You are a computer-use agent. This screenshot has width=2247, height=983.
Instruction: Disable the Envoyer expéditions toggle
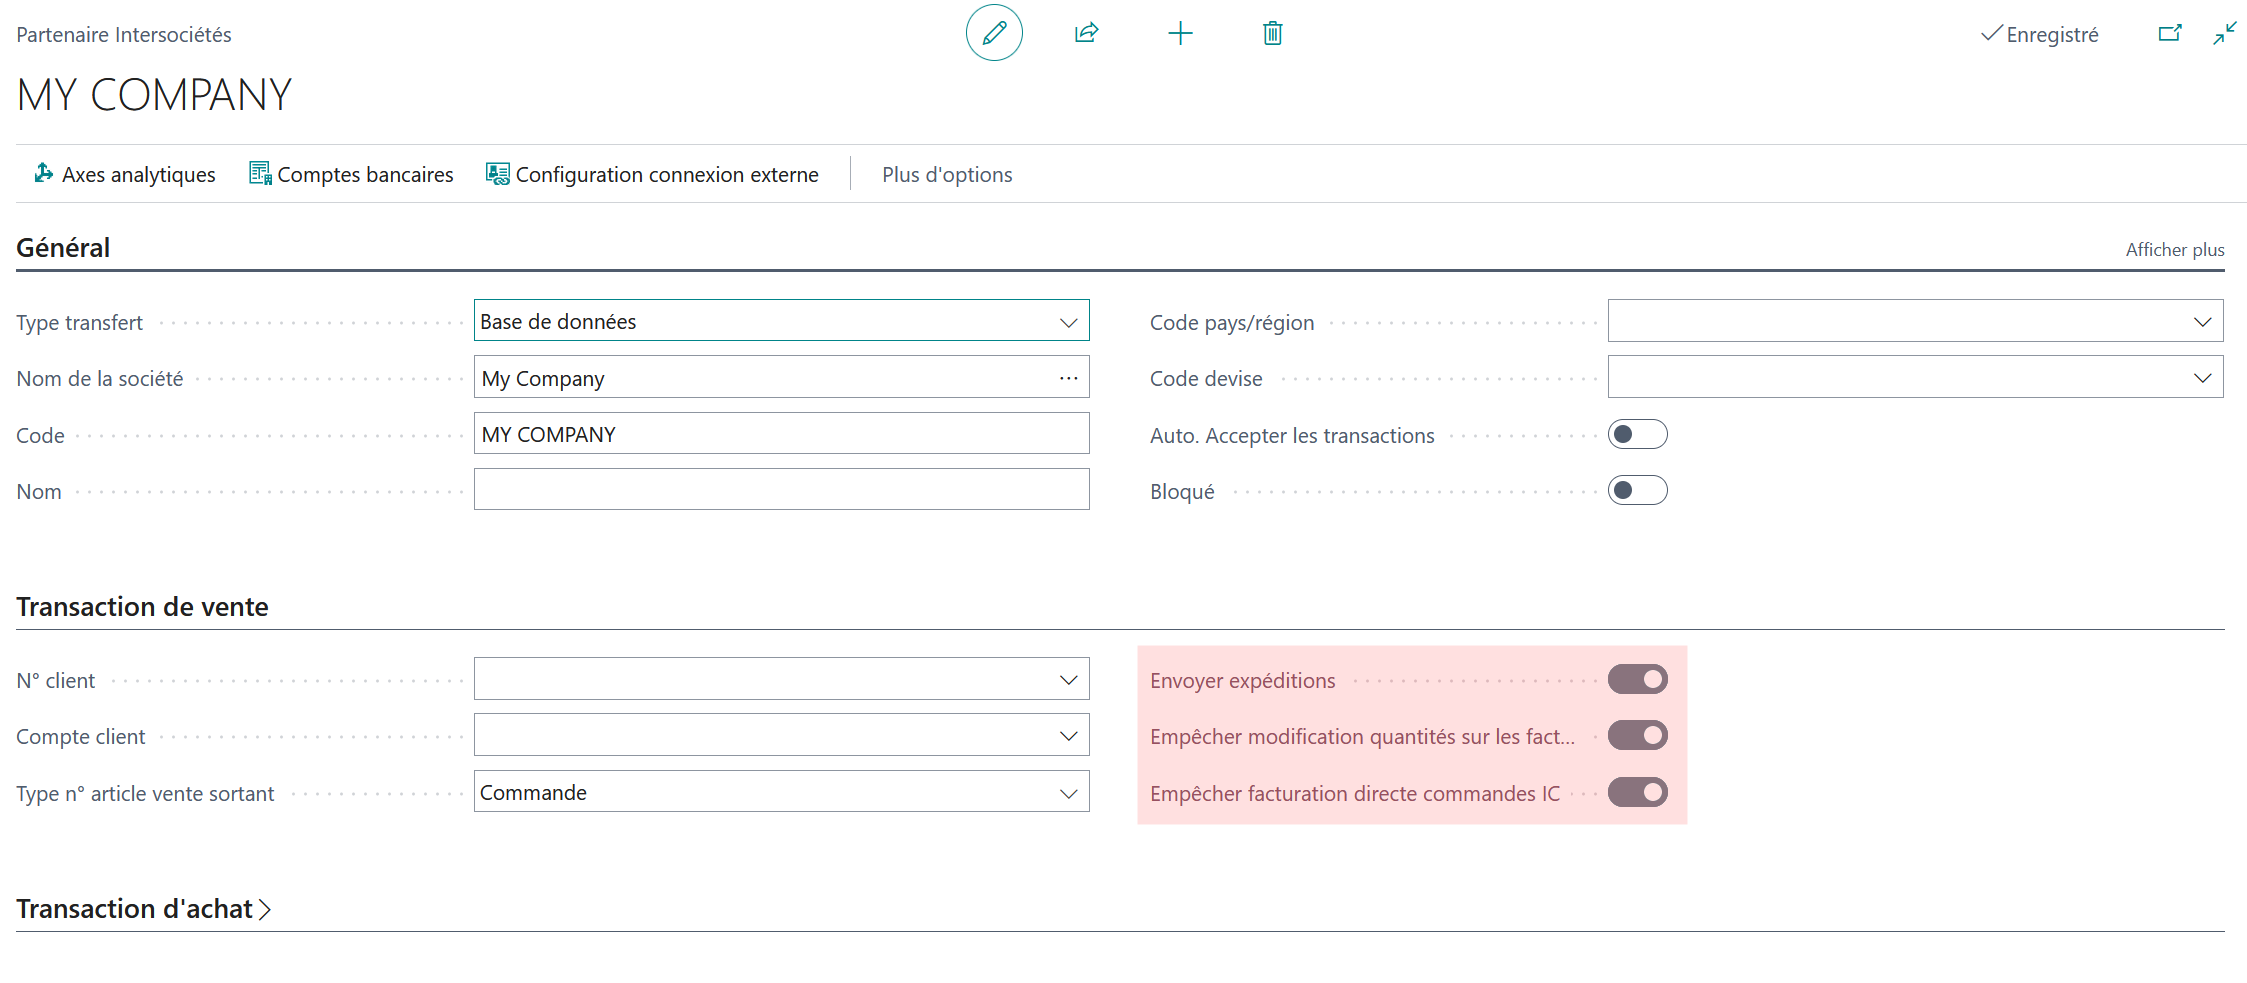click(1637, 679)
